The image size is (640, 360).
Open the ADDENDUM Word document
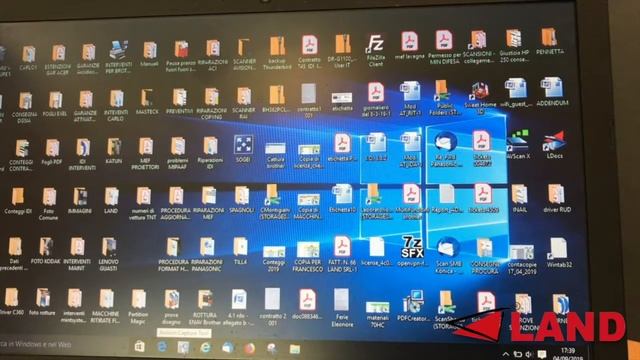(552, 88)
